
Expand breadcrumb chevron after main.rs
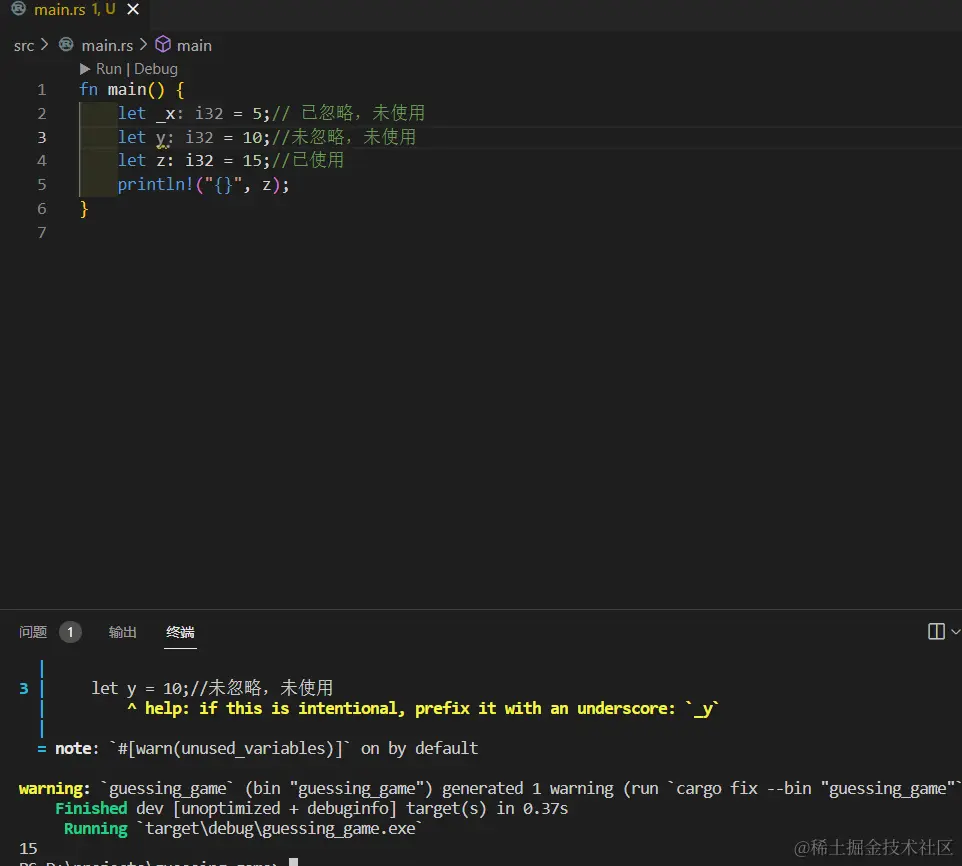click(x=144, y=45)
